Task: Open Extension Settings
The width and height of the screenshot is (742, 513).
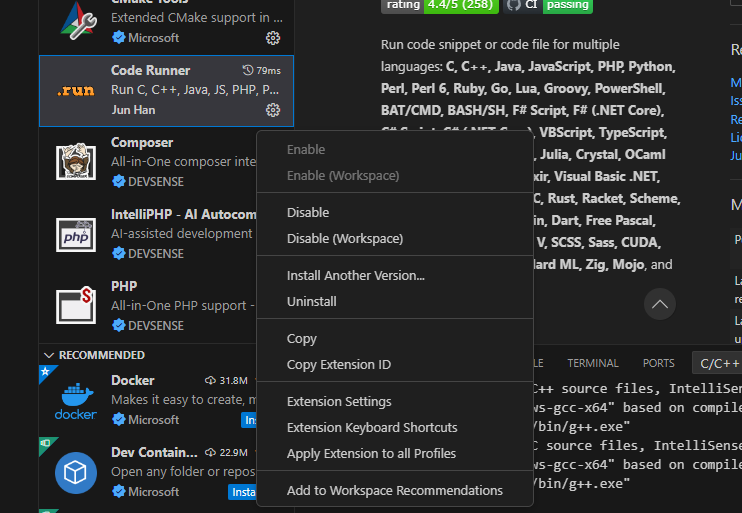Action: click(x=339, y=402)
